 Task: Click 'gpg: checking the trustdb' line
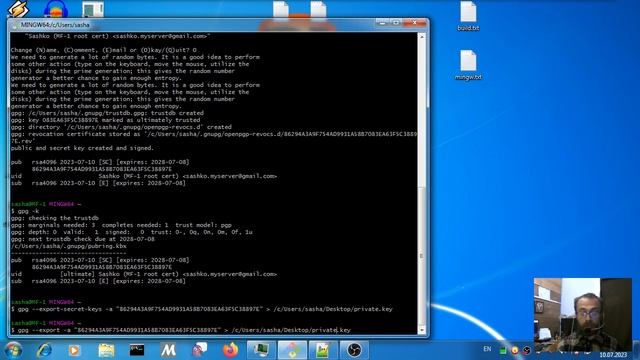[55, 218]
